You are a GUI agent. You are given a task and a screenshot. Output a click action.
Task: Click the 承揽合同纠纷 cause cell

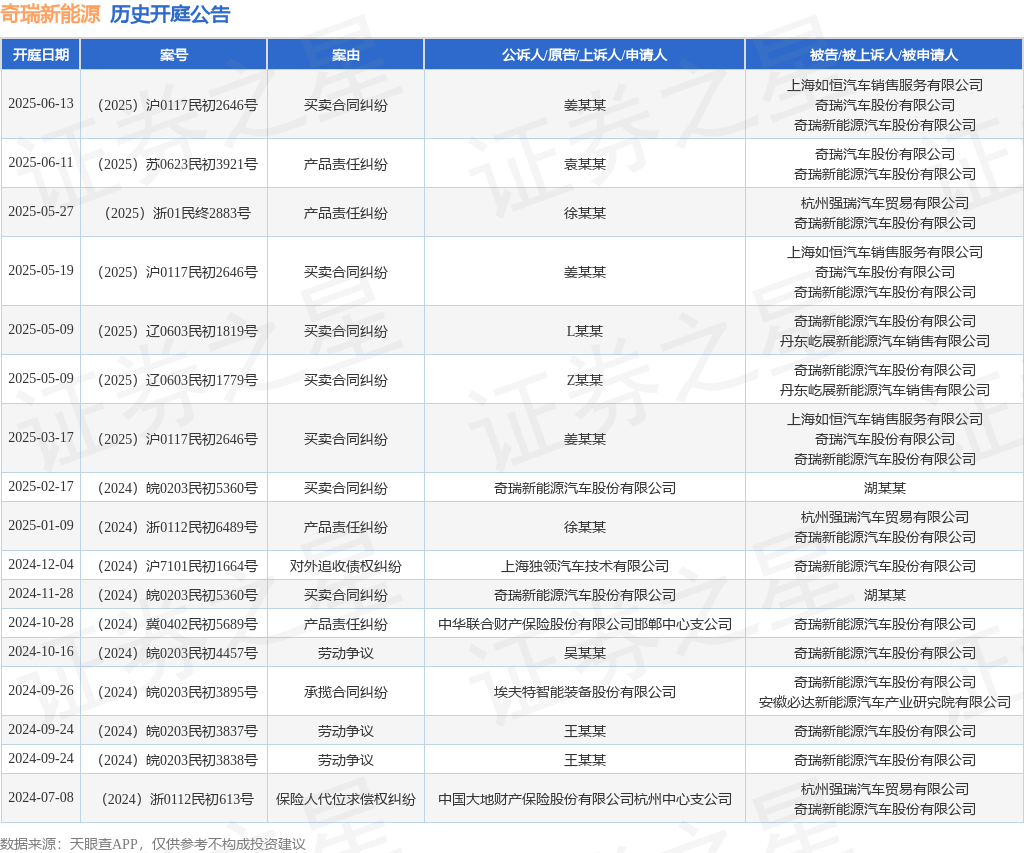345,692
